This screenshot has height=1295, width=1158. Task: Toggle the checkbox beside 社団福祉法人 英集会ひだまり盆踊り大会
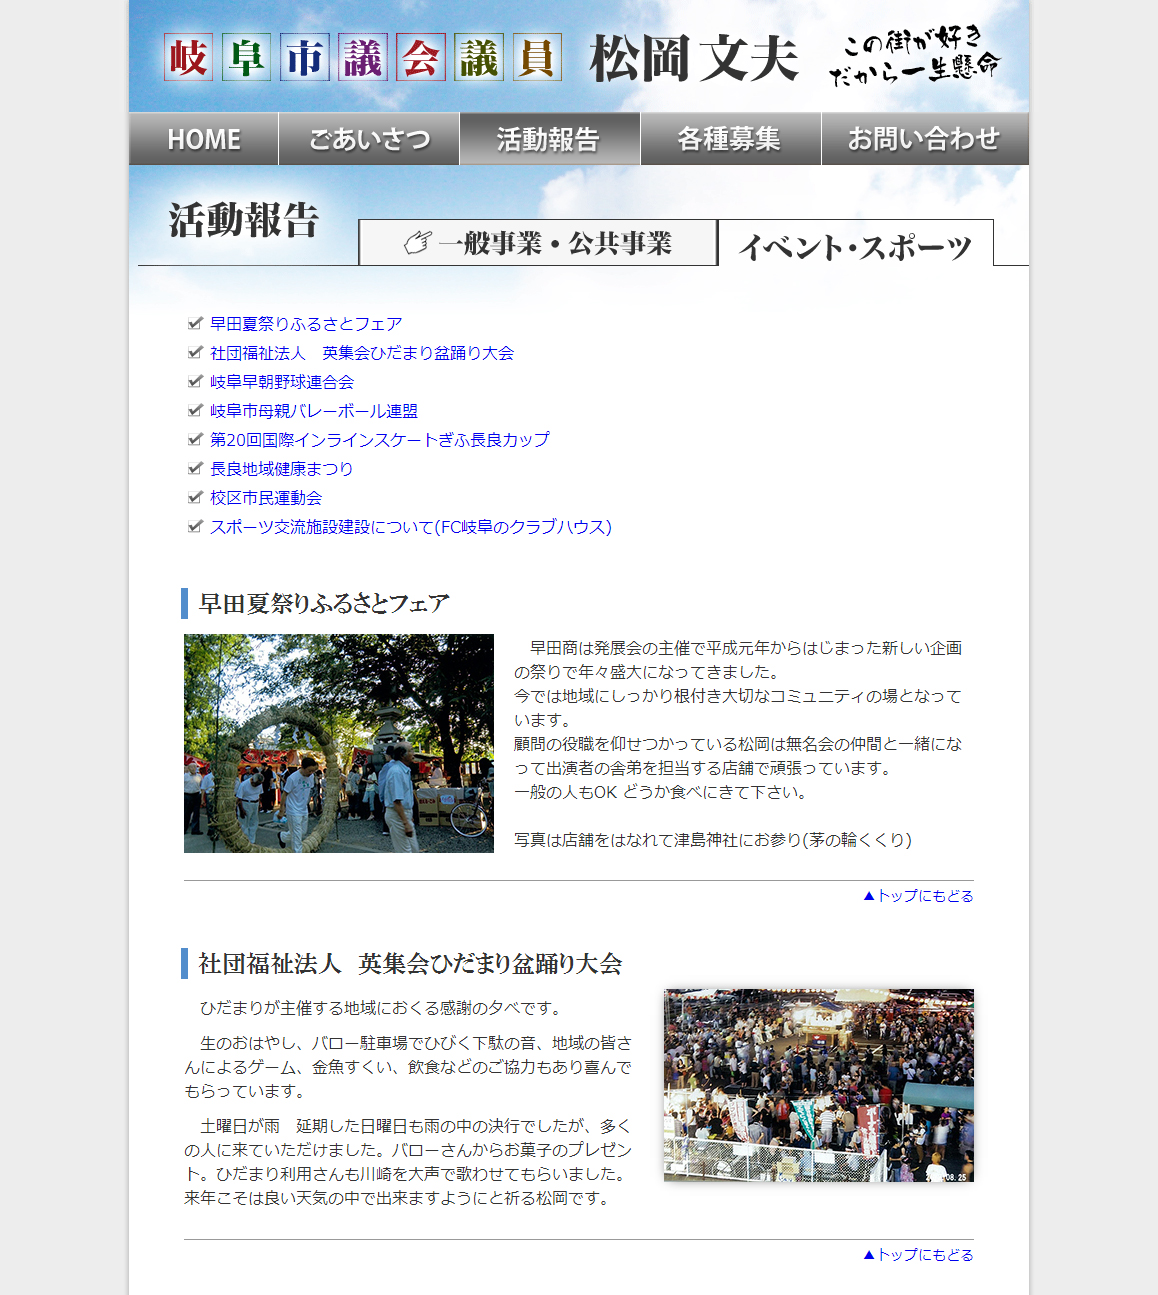pyautogui.click(x=194, y=352)
